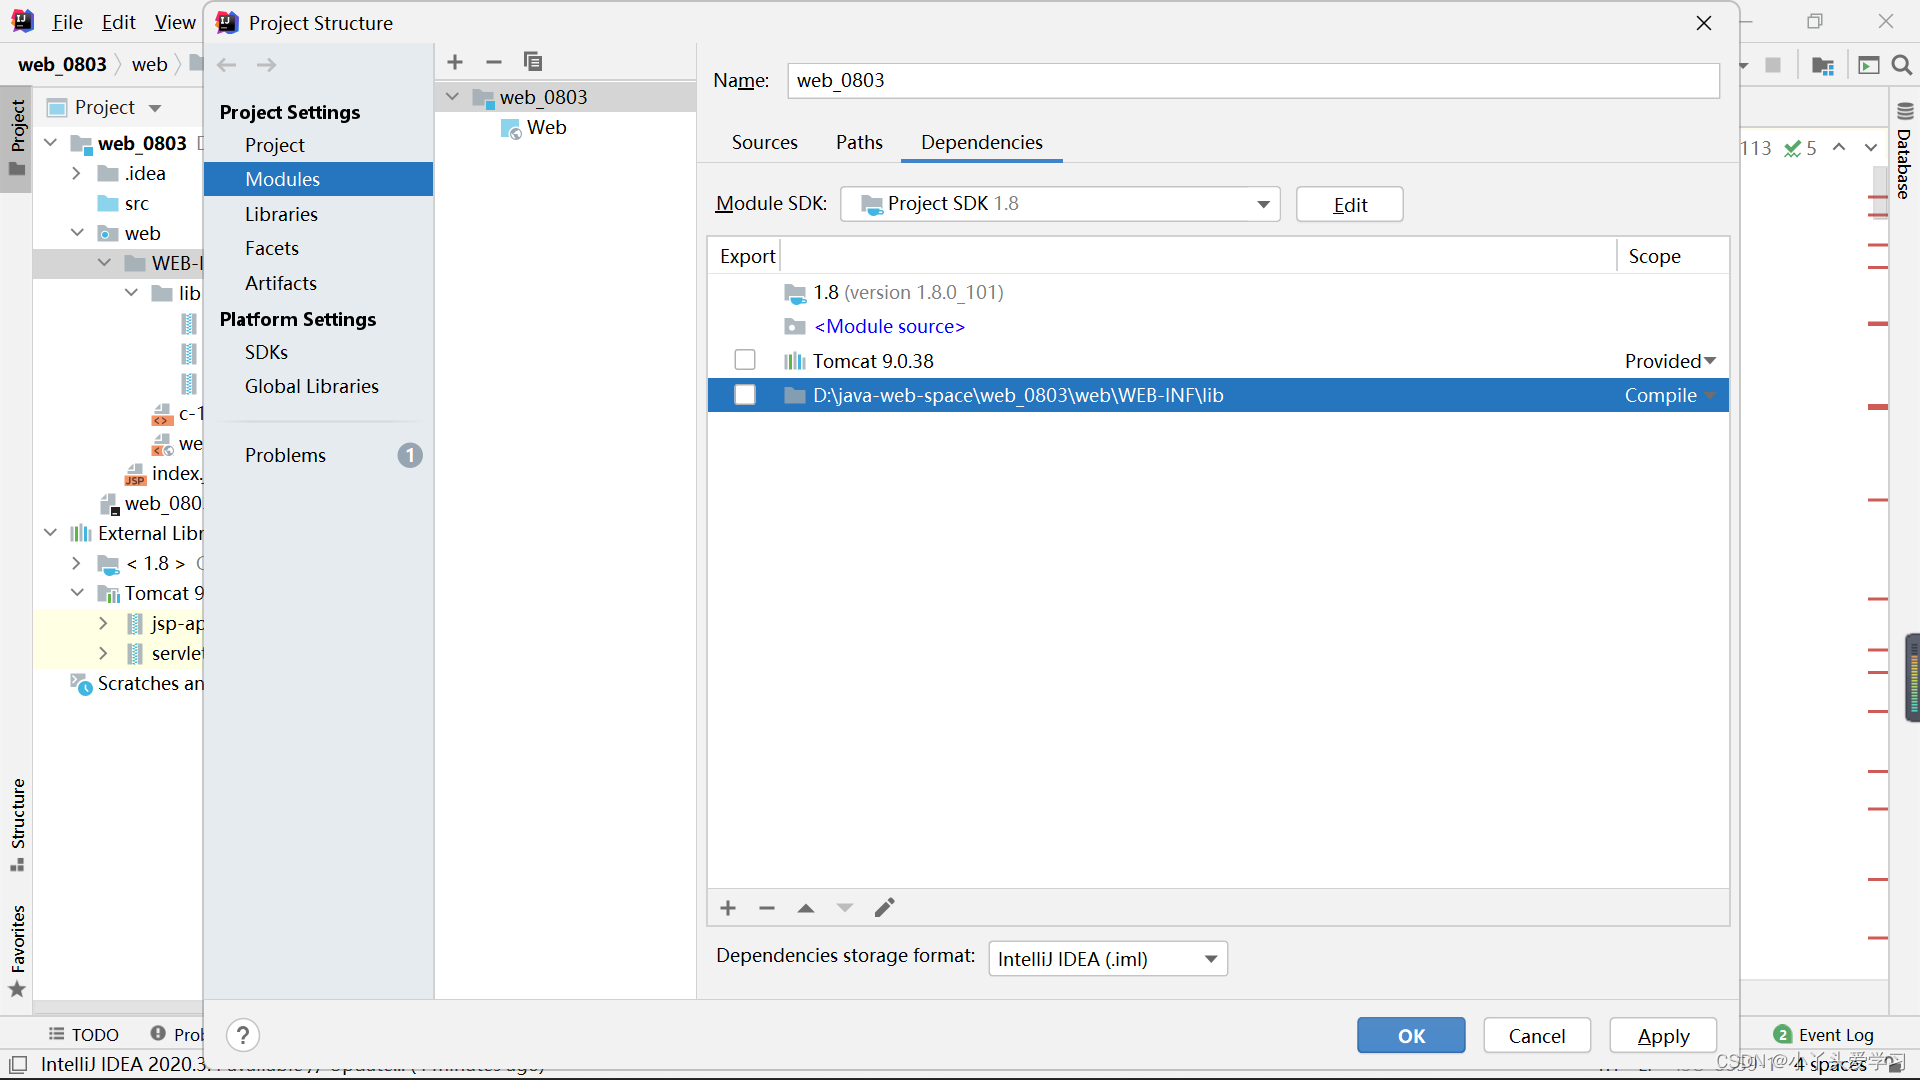The image size is (1920, 1080).
Task: Click the module Name input field
Action: tap(1254, 81)
